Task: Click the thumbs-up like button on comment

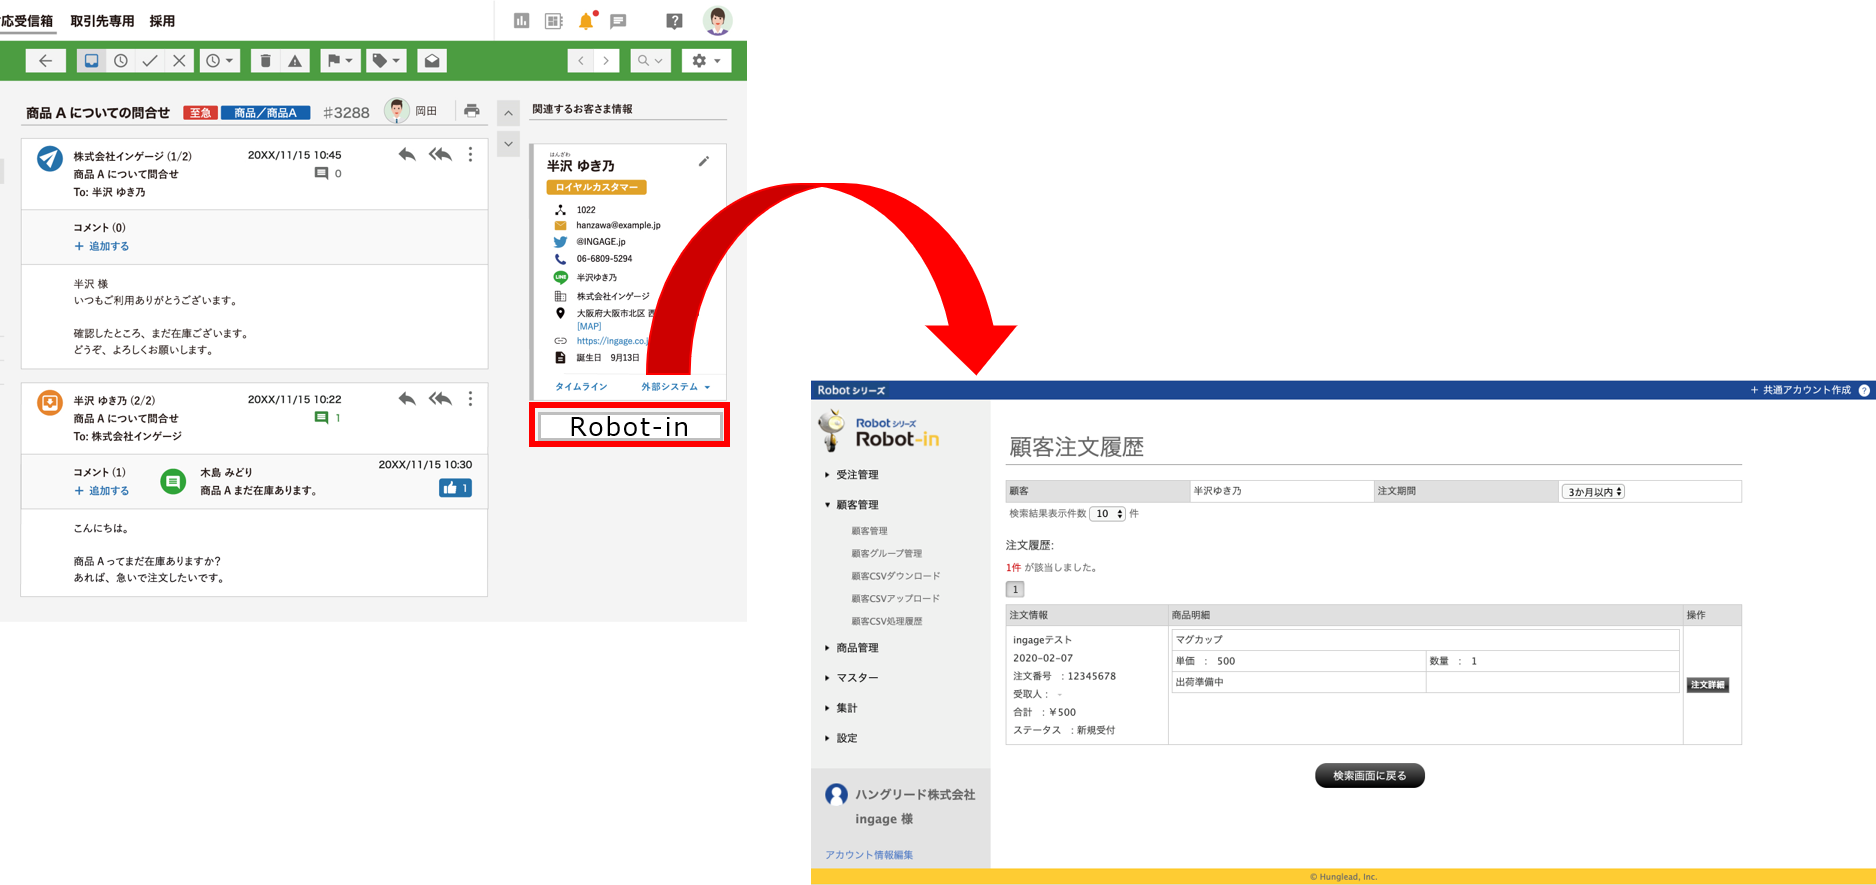Action: [455, 488]
